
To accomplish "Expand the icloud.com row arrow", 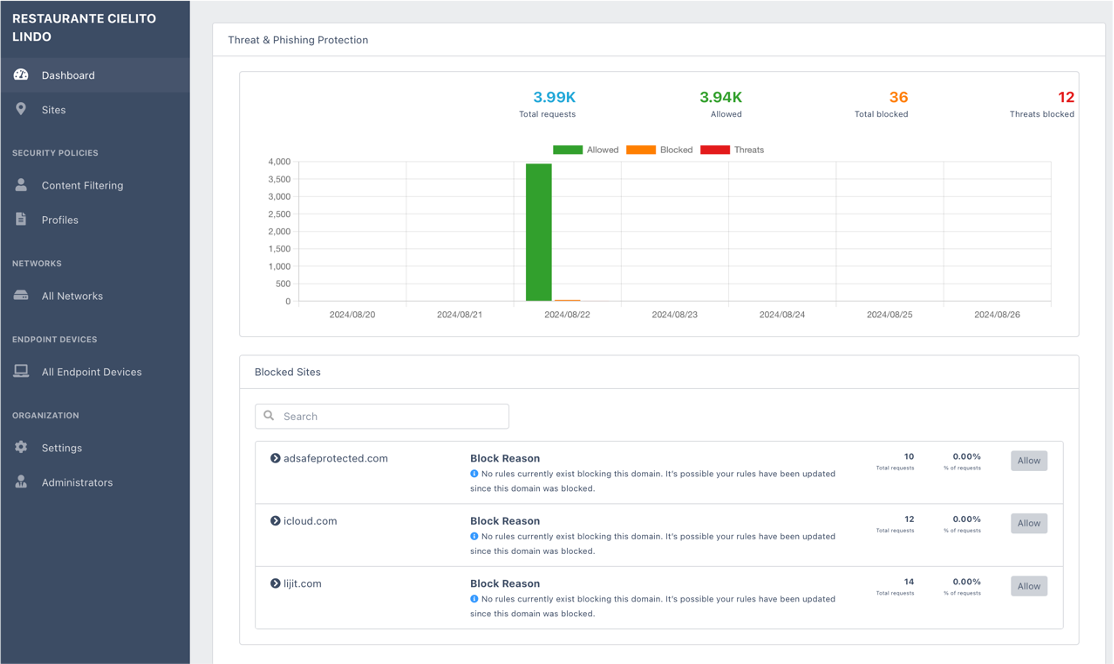I will [x=275, y=521].
